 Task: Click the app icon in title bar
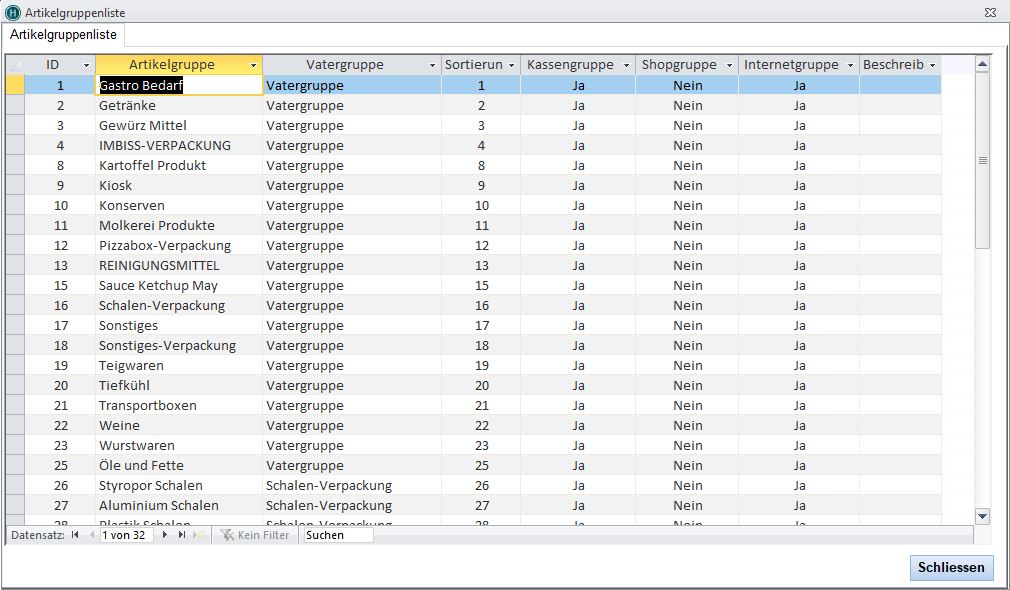point(13,12)
